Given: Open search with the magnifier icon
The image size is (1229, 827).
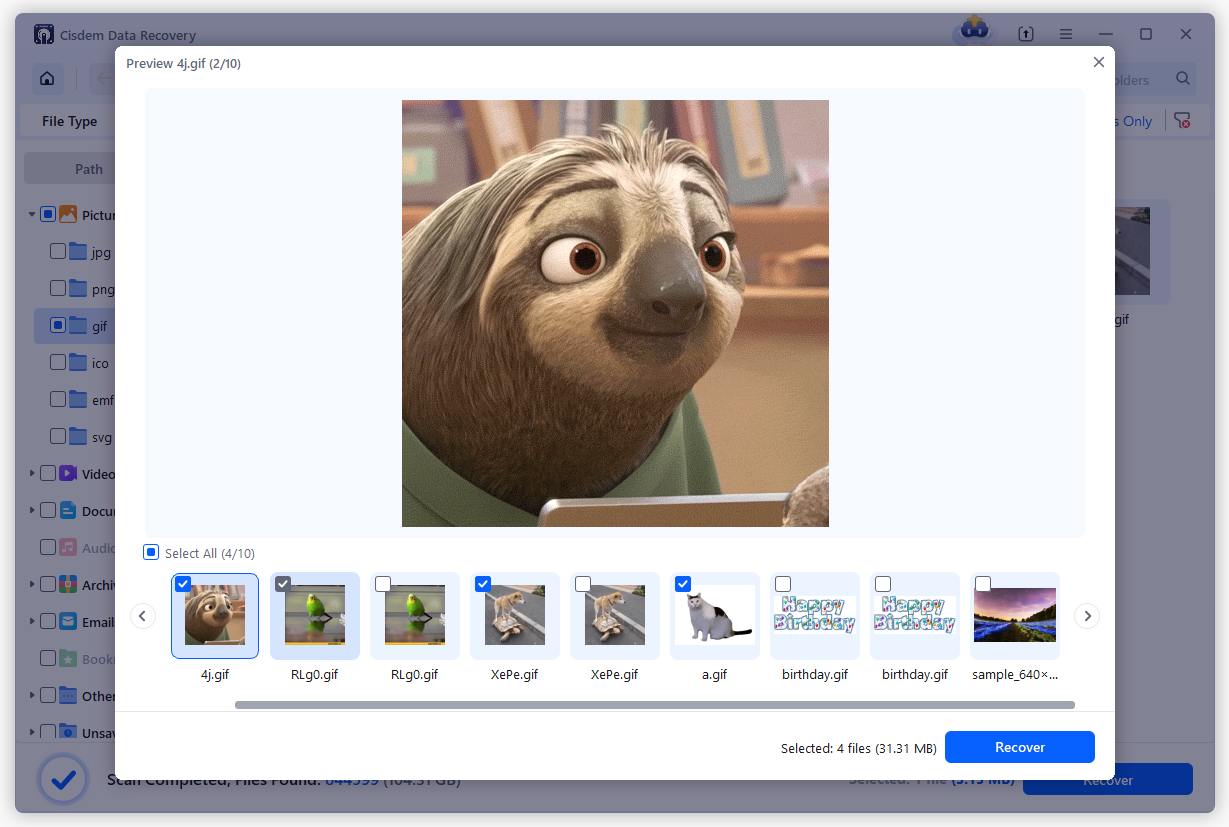Looking at the screenshot, I should (1182, 79).
